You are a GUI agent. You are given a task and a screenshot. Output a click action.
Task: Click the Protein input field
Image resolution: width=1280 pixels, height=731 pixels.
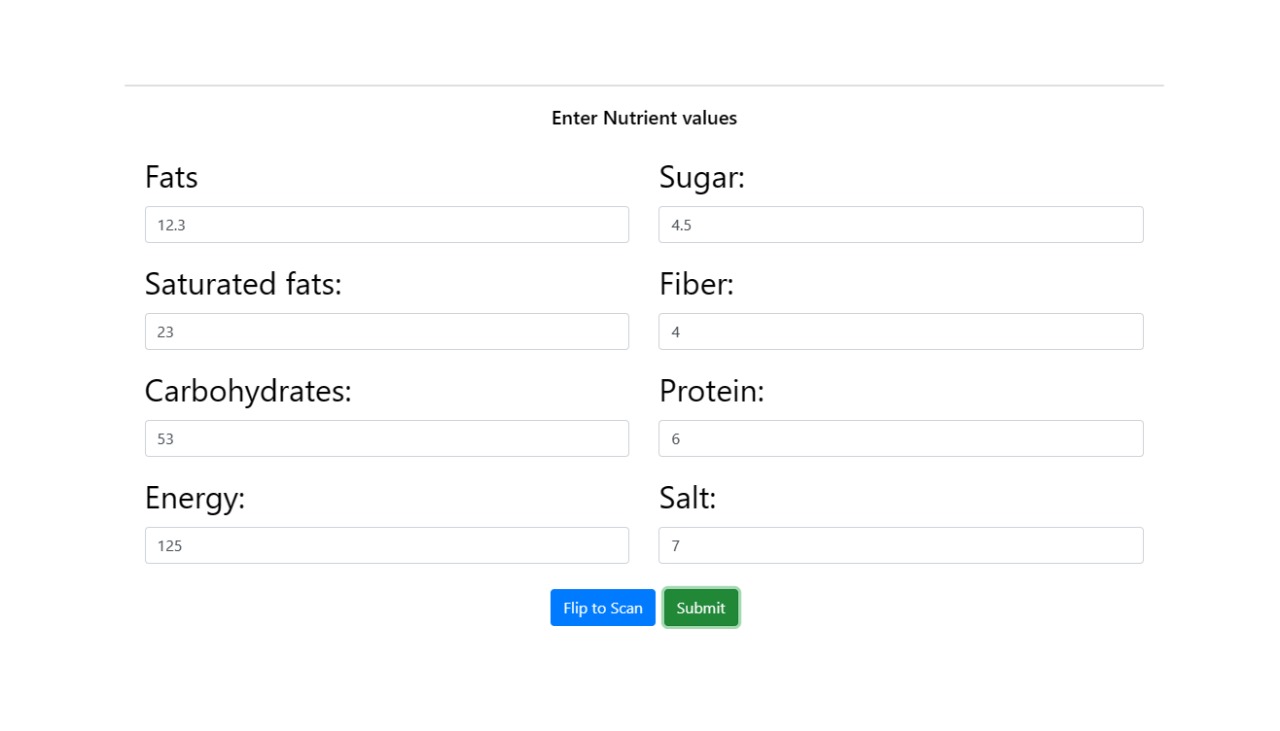pyautogui.click(x=900, y=439)
